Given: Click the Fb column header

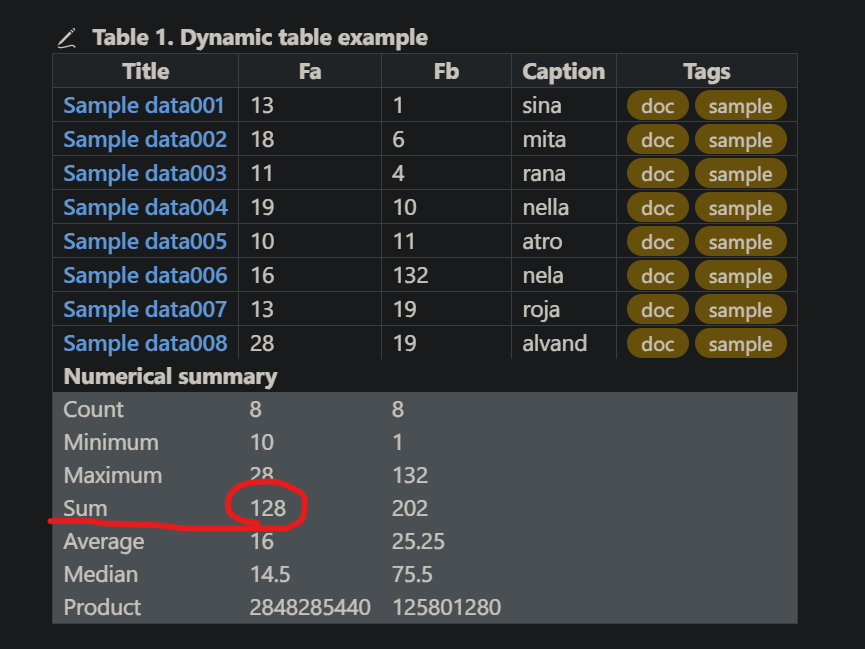Looking at the screenshot, I should 446,71.
